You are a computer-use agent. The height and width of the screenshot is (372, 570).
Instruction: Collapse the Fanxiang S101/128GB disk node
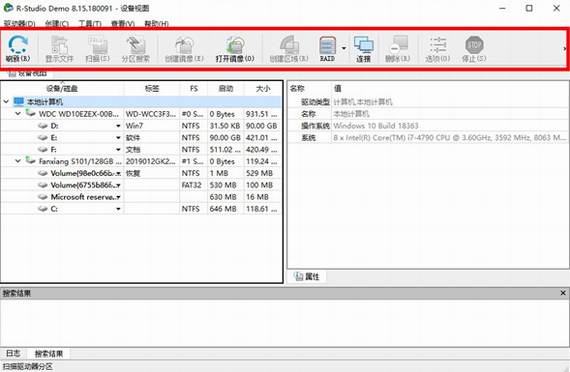[x=18, y=161]
